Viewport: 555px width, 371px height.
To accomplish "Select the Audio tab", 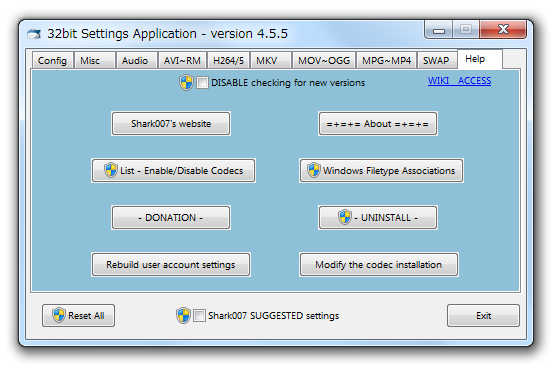I will point(137,60).
